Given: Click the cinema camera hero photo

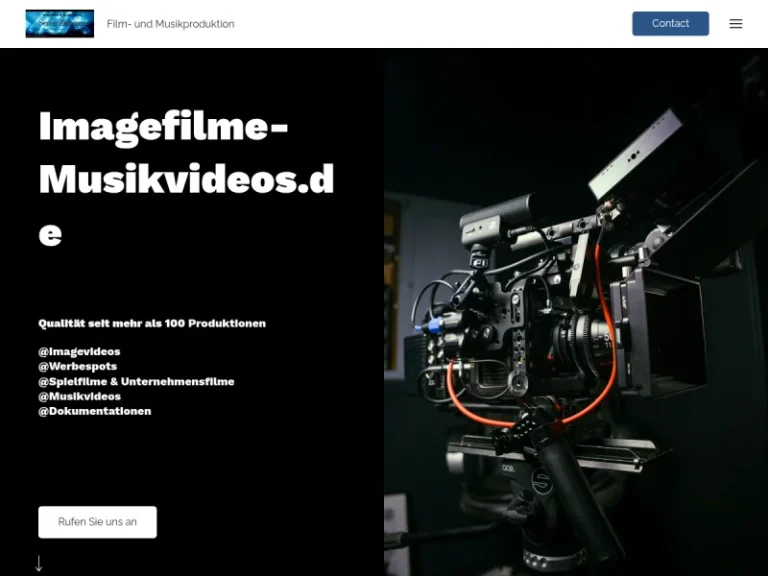Looking at the screenshot, I should coord(576,312).
